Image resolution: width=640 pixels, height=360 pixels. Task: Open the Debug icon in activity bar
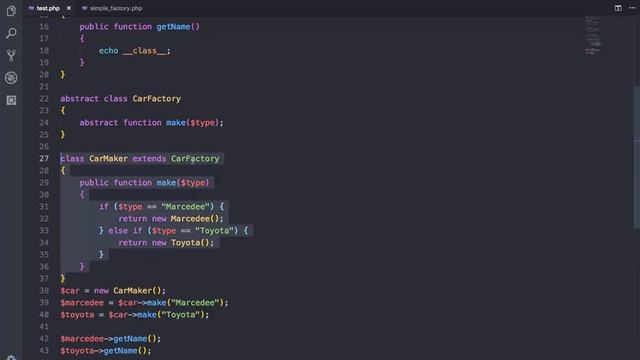[11, 78]
